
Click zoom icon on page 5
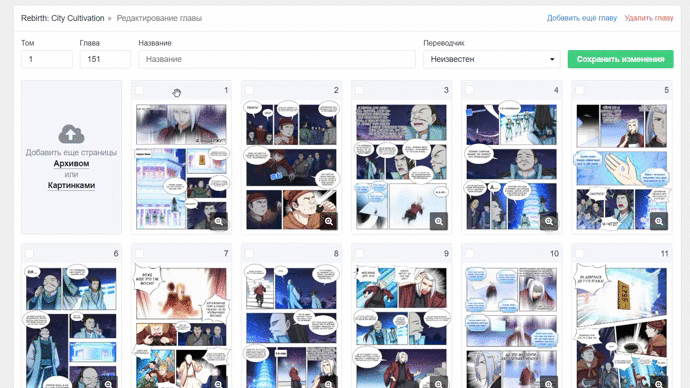click(x=659, y=221)
